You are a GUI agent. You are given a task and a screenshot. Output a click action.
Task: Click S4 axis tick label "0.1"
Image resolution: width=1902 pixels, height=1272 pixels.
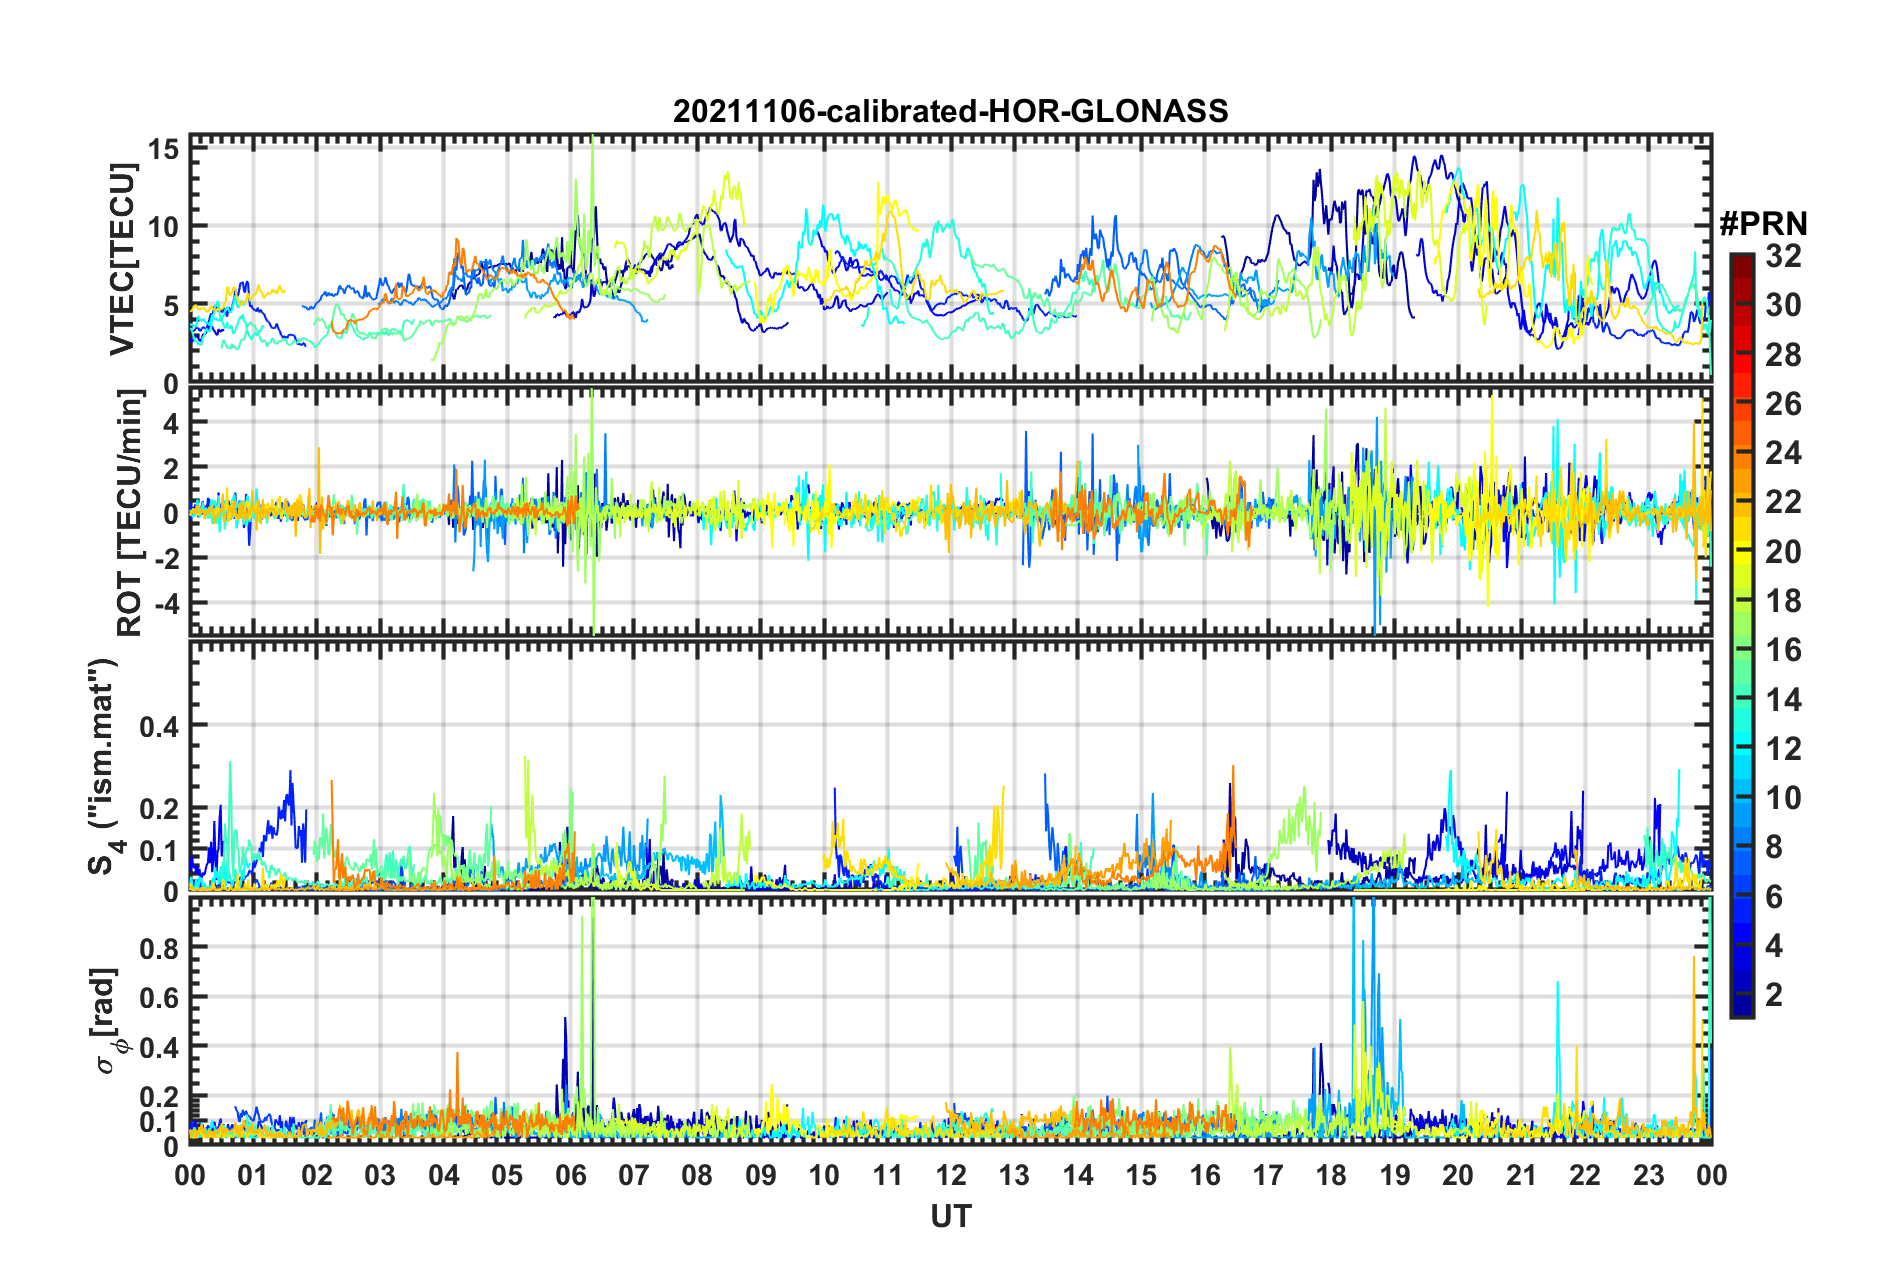point(159,851)
